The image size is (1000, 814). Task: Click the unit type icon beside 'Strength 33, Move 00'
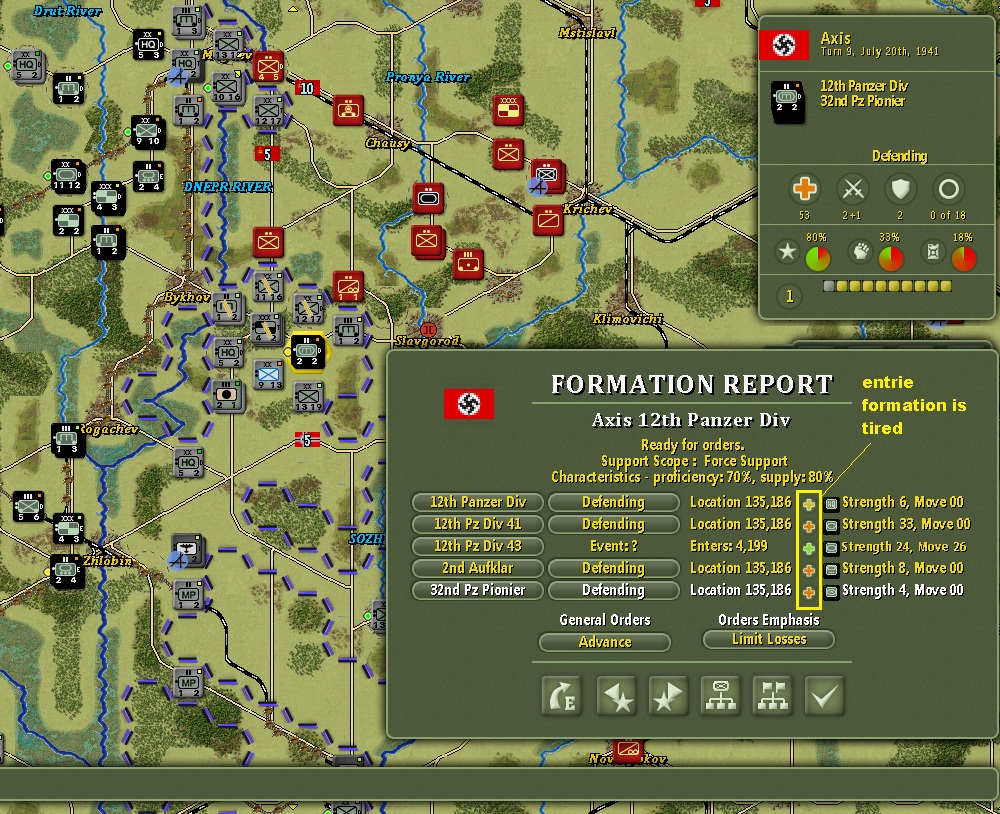831,526
